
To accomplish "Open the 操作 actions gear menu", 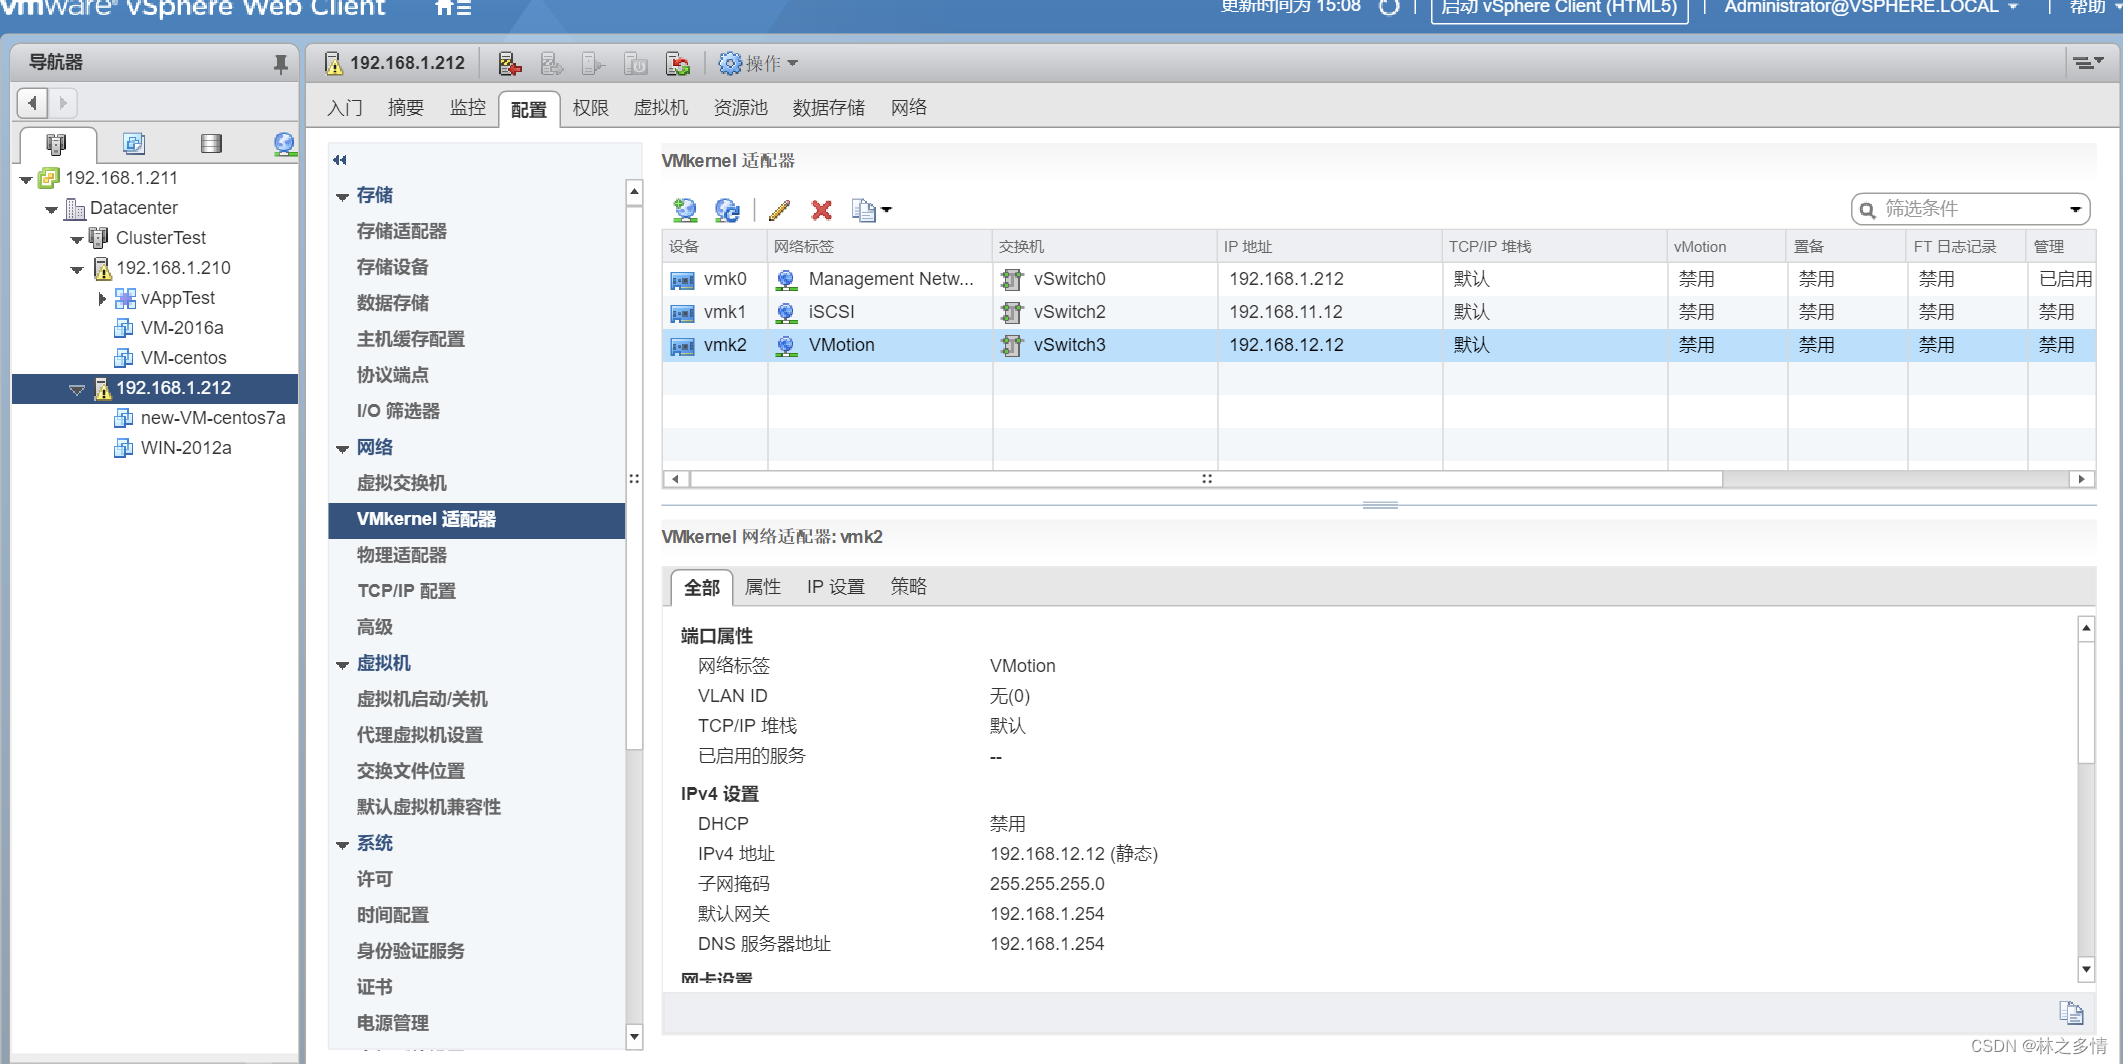I will [758, 64].
